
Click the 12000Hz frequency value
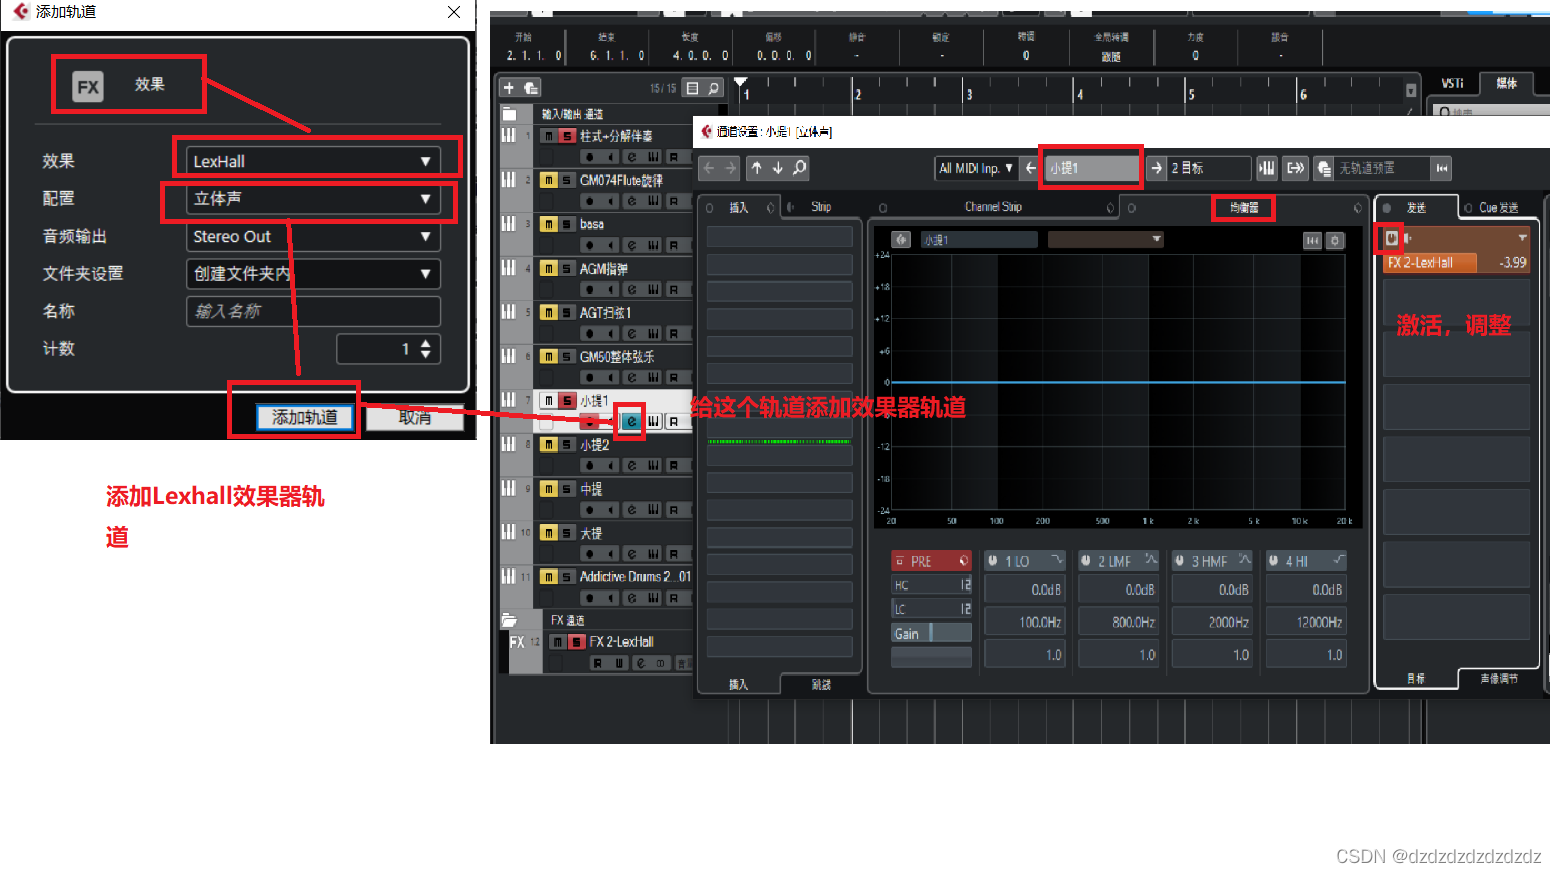tap(1306, 622)
